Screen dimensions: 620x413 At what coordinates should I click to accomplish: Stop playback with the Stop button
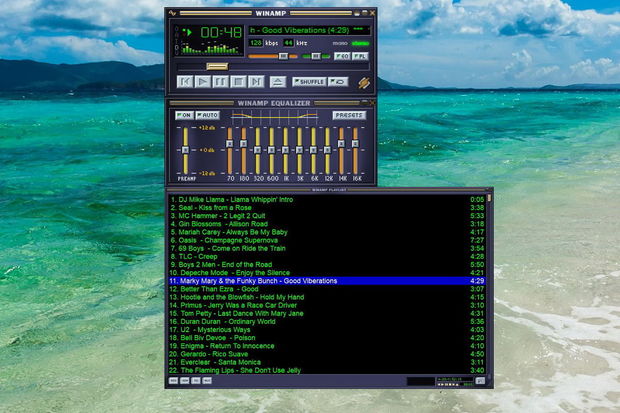pyautogui.click(x=238, y=81)
